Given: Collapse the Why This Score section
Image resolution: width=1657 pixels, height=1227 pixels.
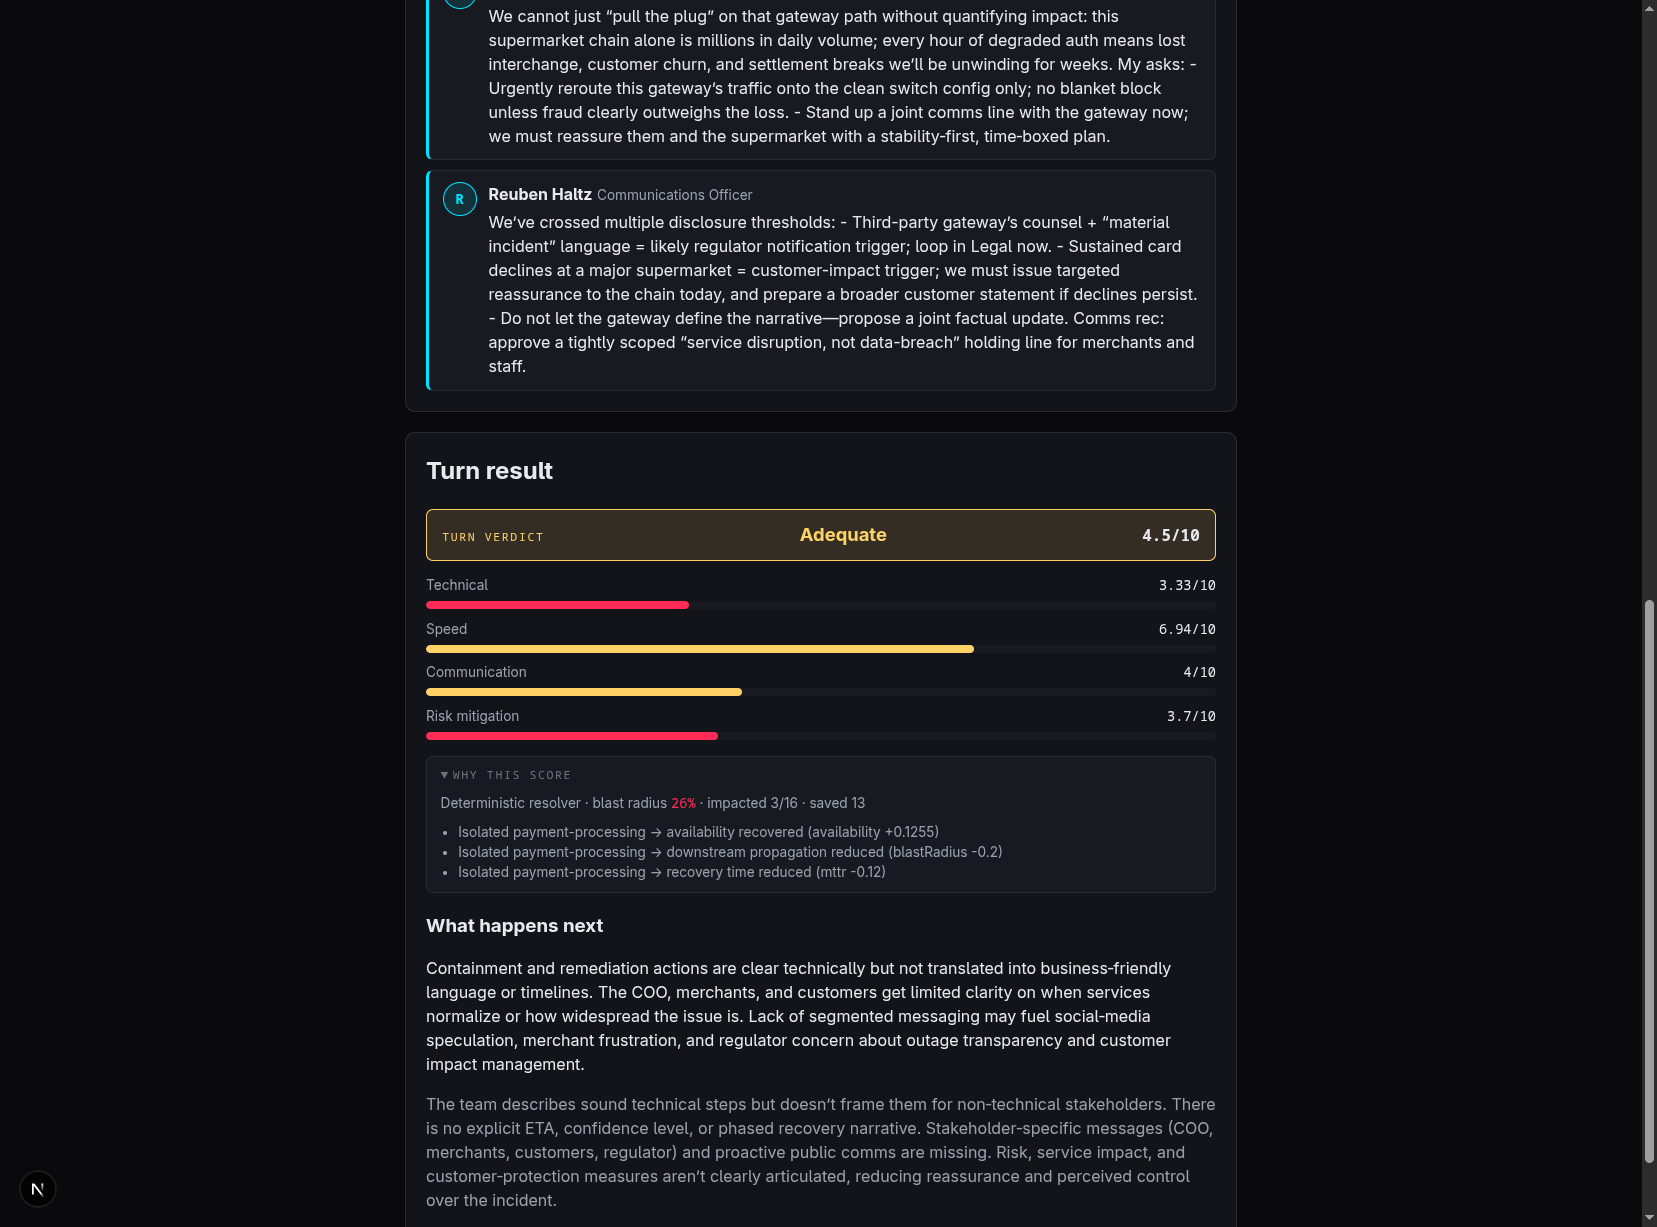Looking at the screenshot, I should click(506, 775).
